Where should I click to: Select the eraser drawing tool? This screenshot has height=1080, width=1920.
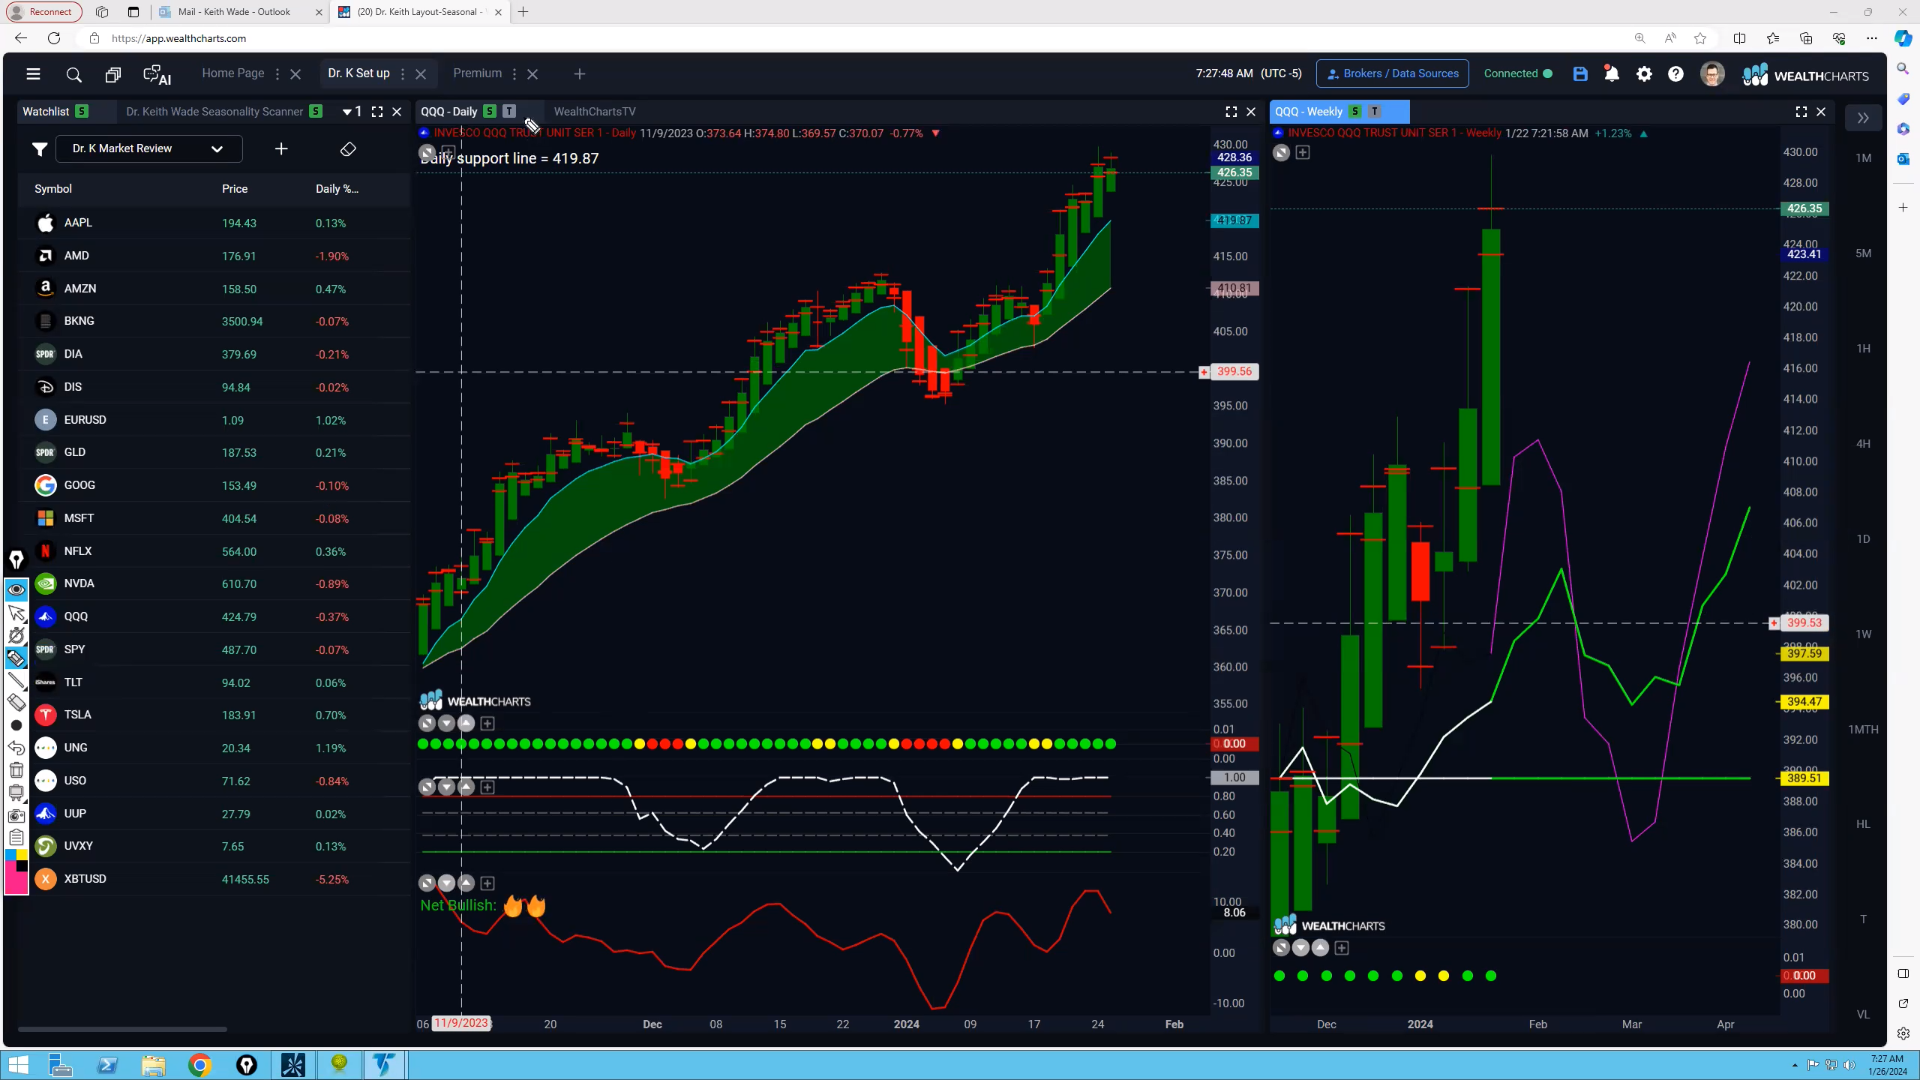point(16,703)
